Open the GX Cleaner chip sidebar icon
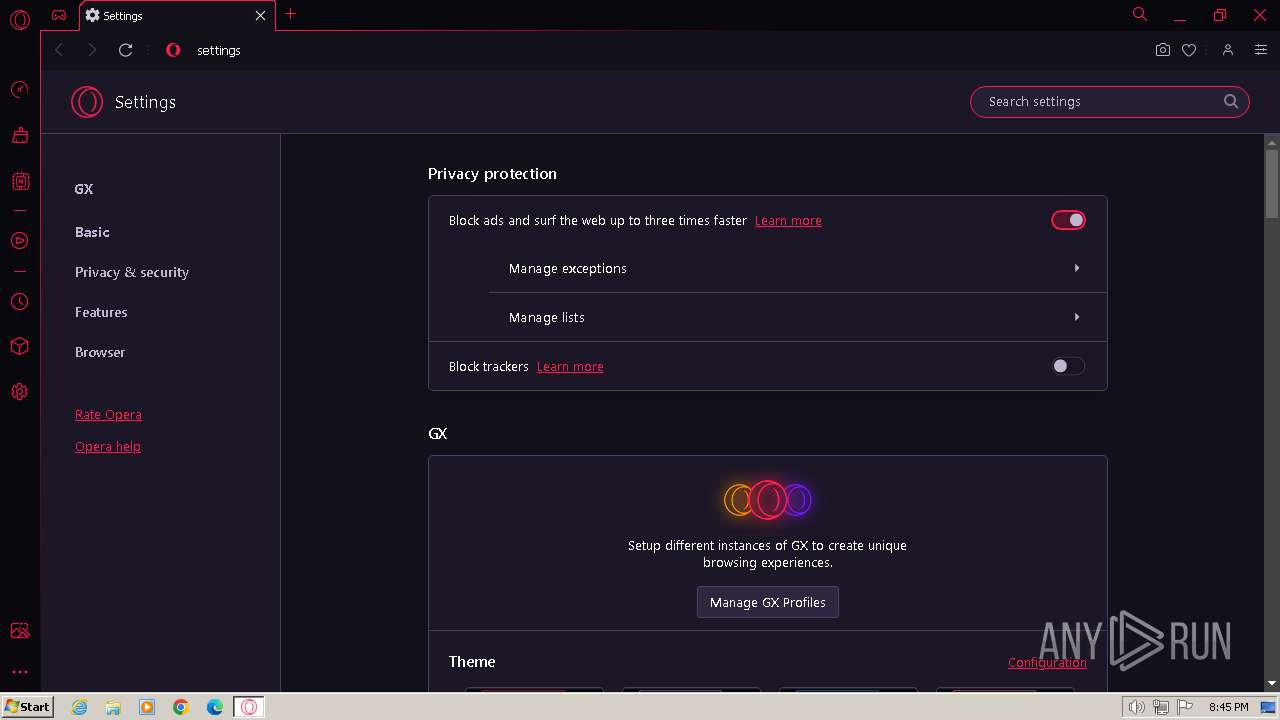 pos(19,181)
